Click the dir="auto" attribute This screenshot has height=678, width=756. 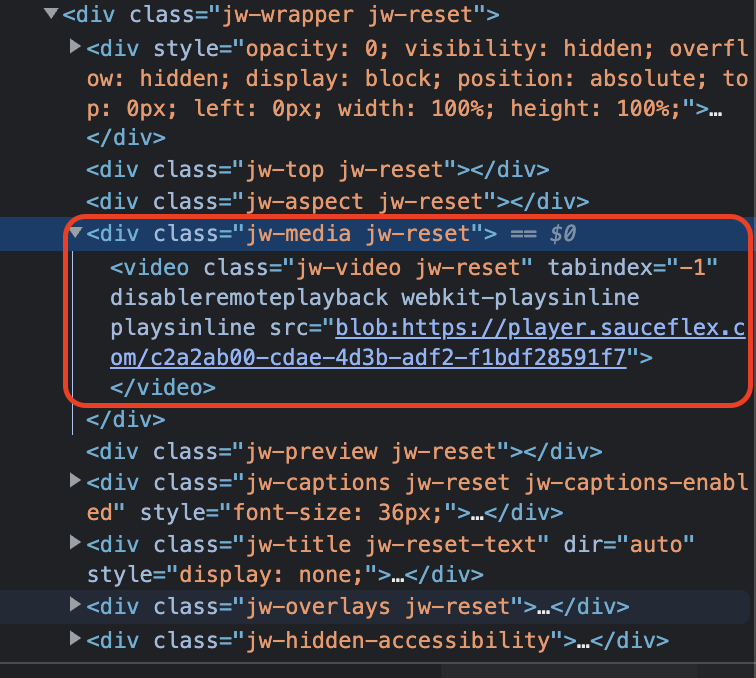coord(629,544)
